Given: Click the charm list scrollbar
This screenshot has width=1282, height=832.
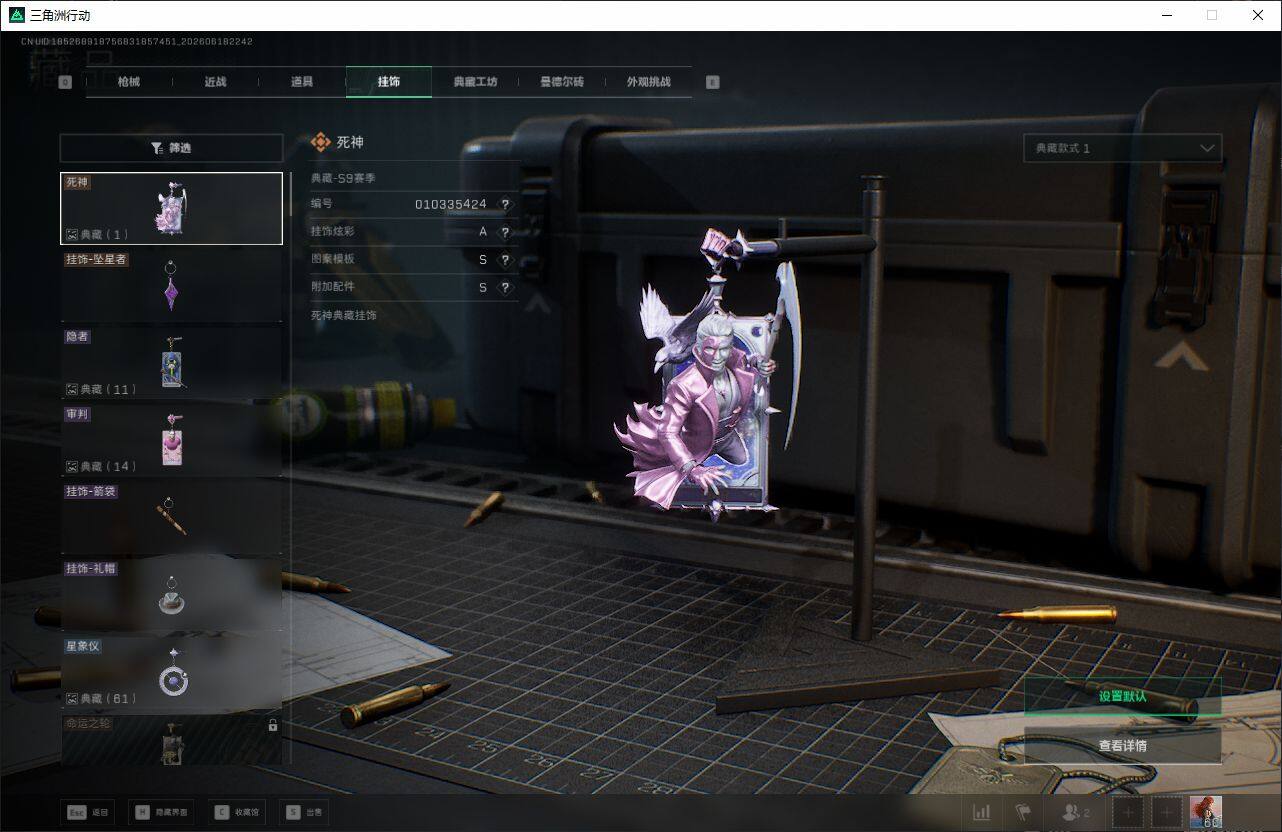Looking at the screenshot, I should 291,195.
